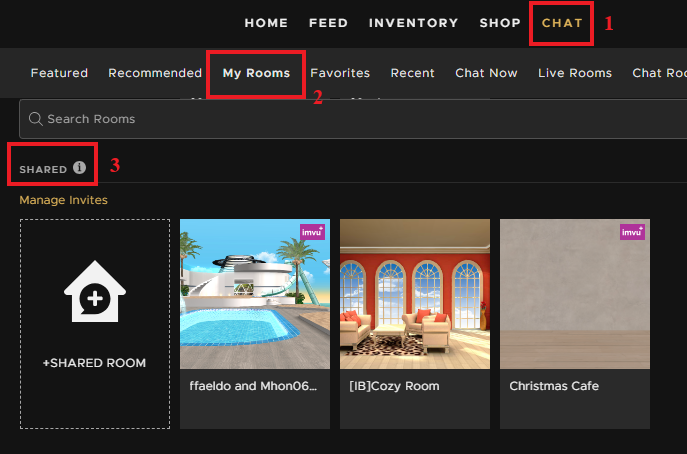Screen dimensions: 687x454
Task: Click the add shared room house icon
Action: coord(95,291)
